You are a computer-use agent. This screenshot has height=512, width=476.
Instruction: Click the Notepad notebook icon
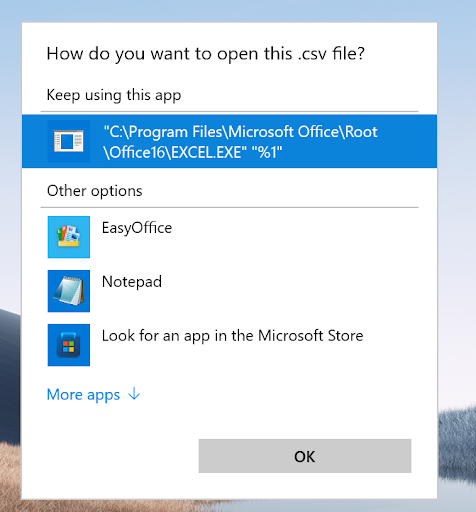point(69,291)
